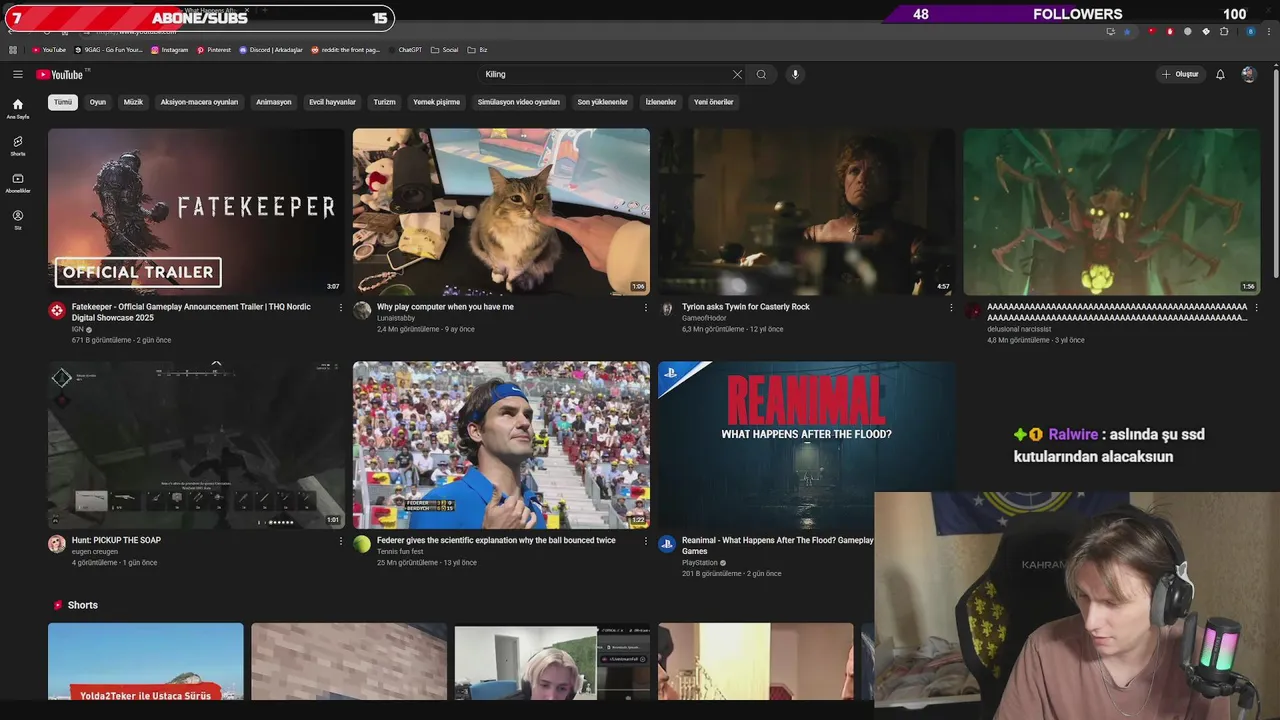Click the IGN channel avatar
This screenshot has width=1280, height=720.
[57, 311]
